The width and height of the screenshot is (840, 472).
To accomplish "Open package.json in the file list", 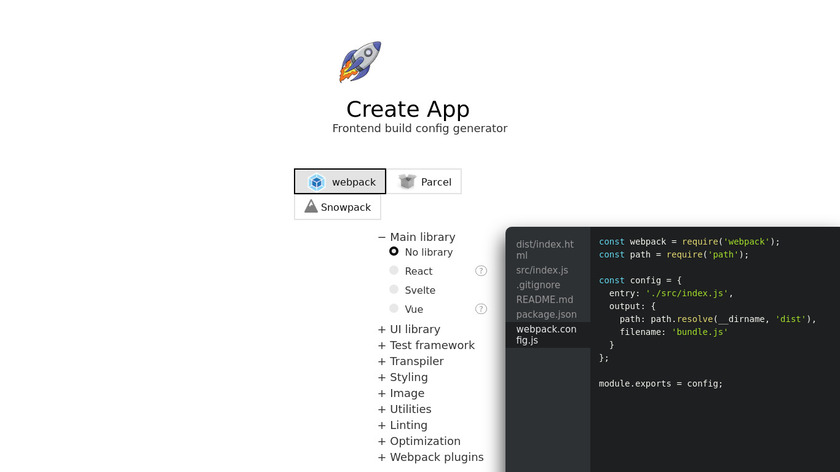I will [548, 314].
